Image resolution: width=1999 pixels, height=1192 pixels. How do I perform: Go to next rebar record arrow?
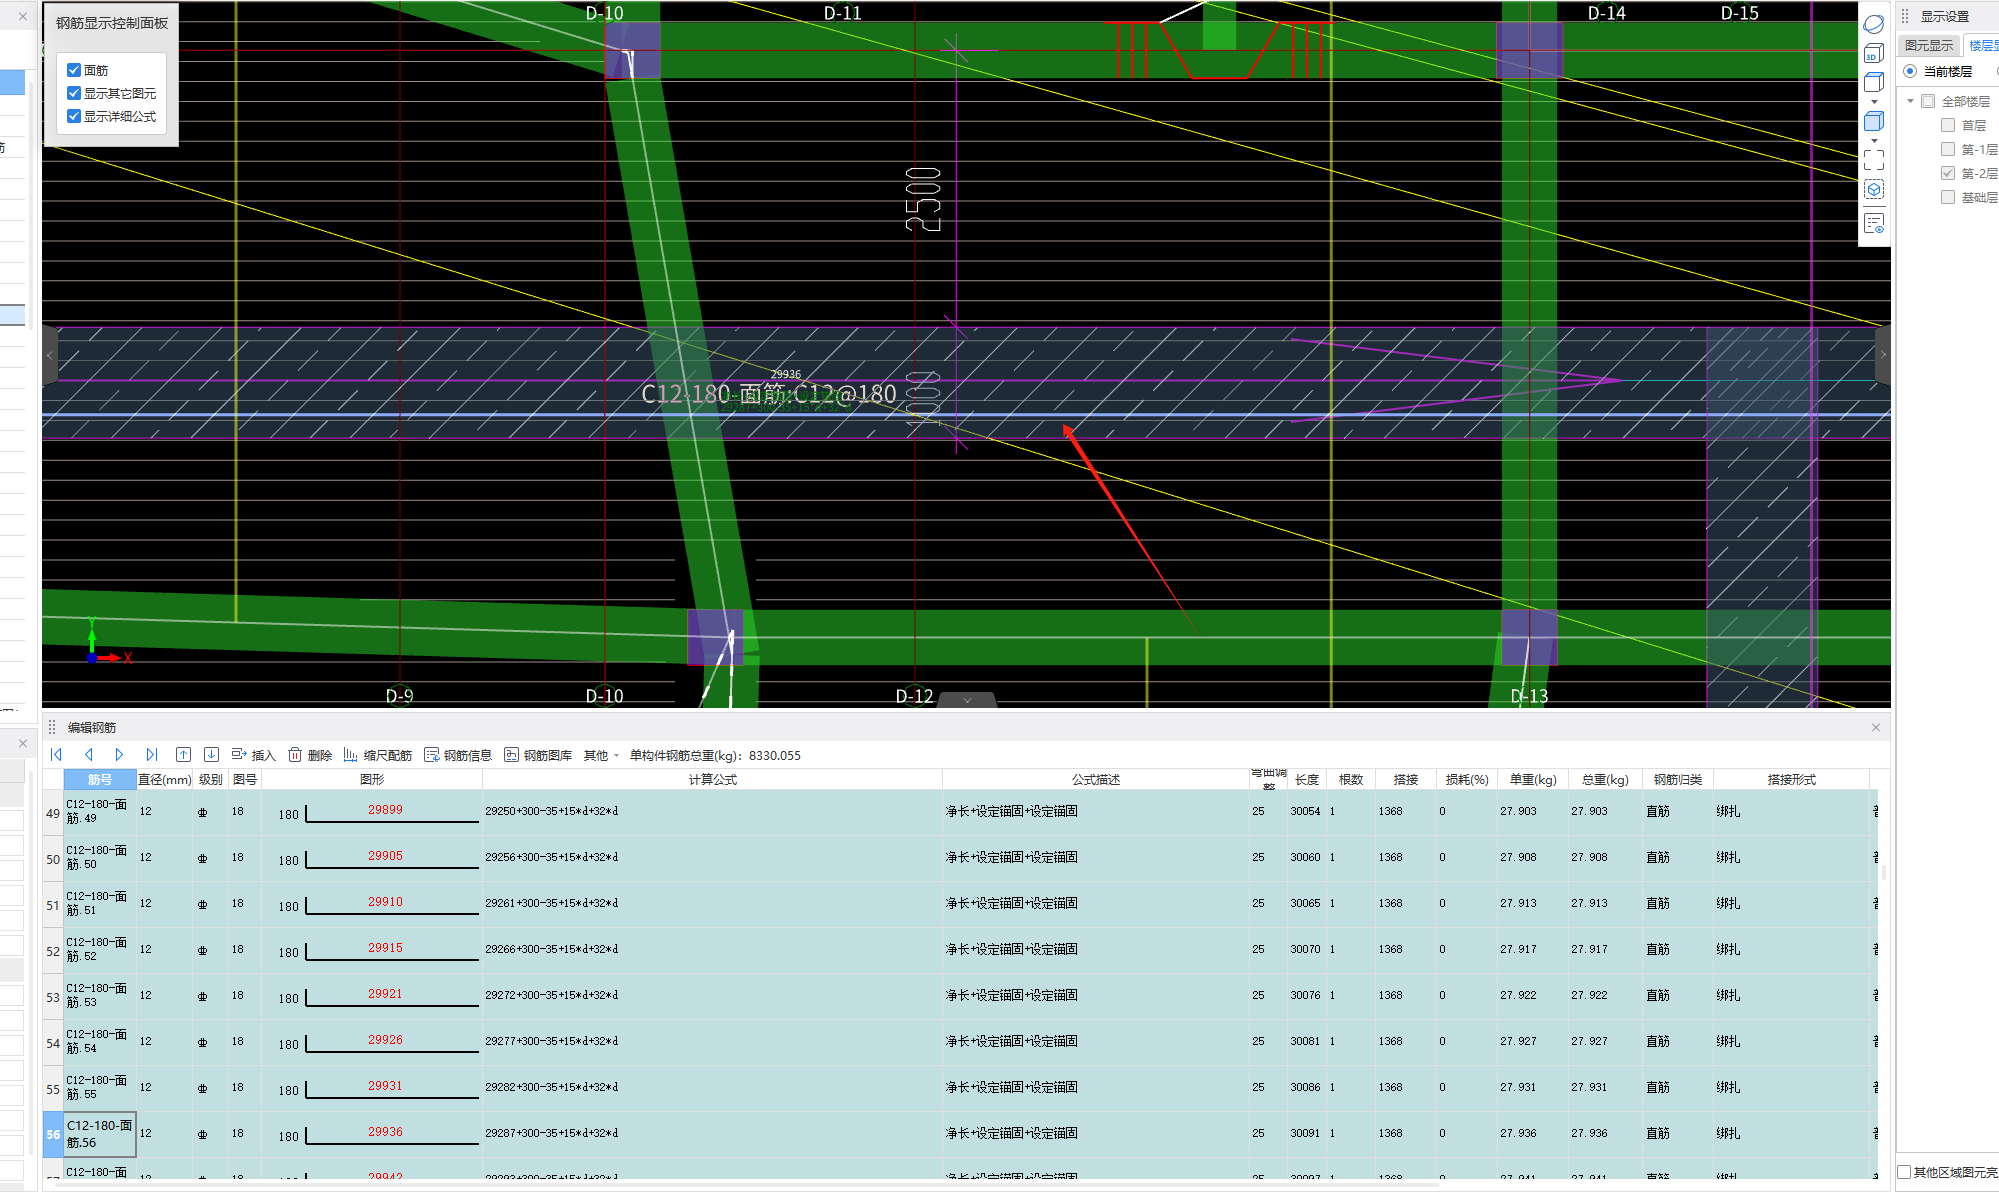(119, 755)
